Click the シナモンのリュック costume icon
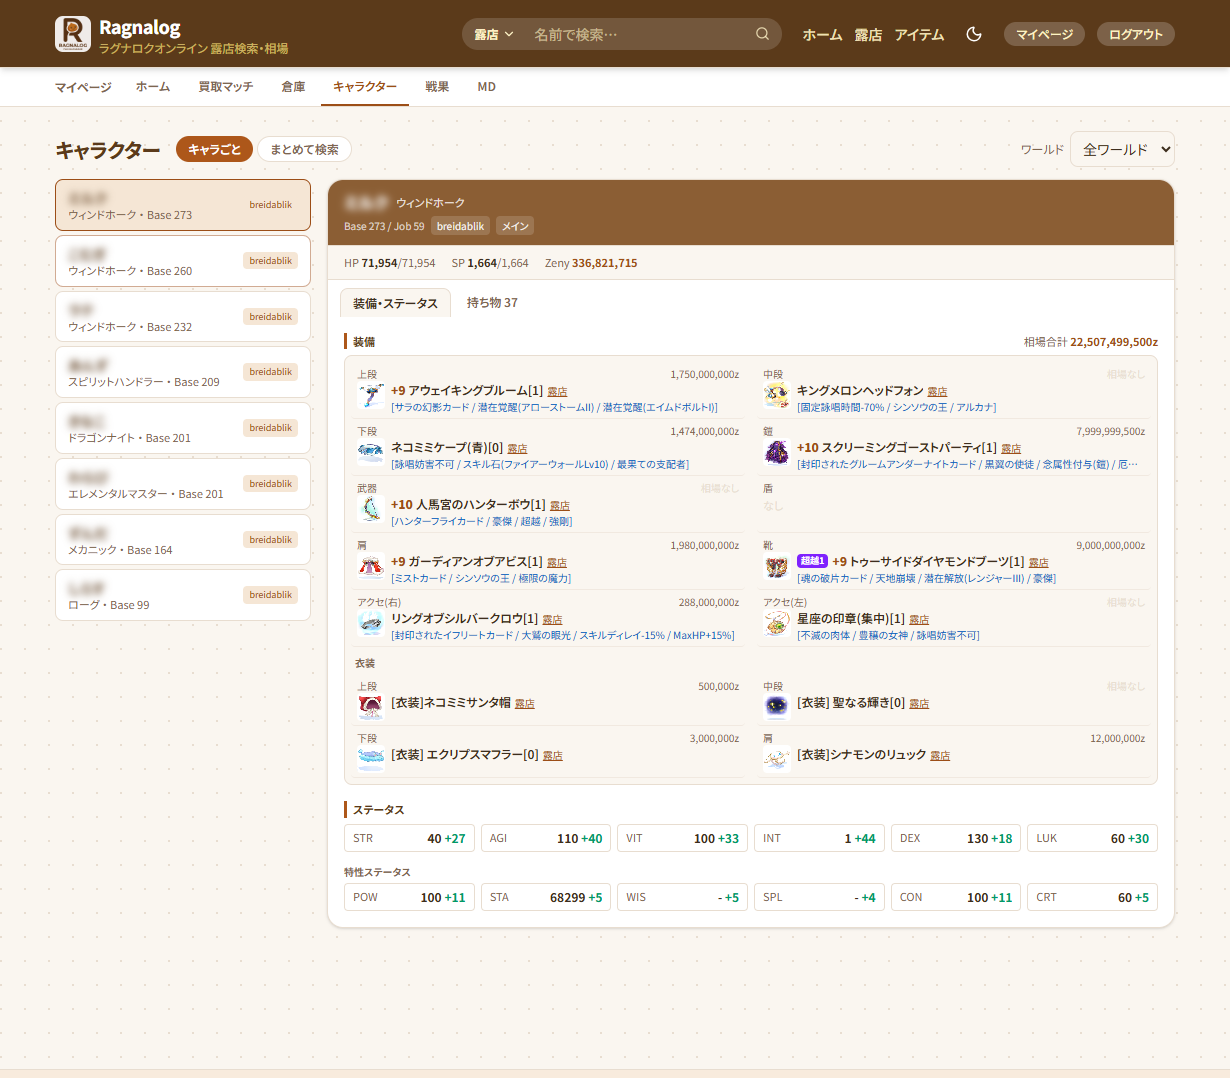This screenshot has height=1078, width=1230. click(x=777, y=759)
